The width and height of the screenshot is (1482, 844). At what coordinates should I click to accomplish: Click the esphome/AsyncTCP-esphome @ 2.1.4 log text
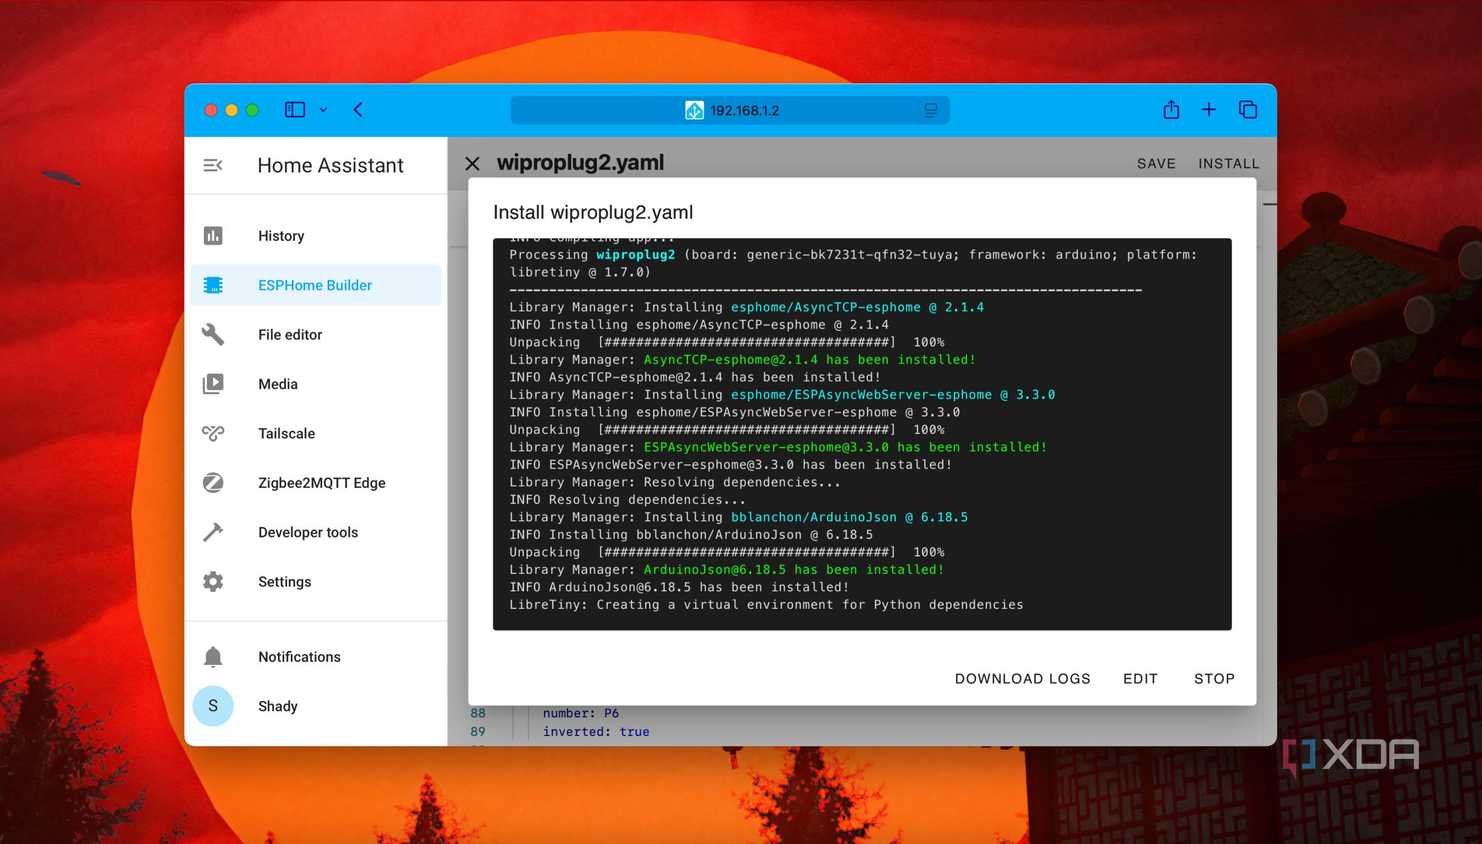[857, 307]
